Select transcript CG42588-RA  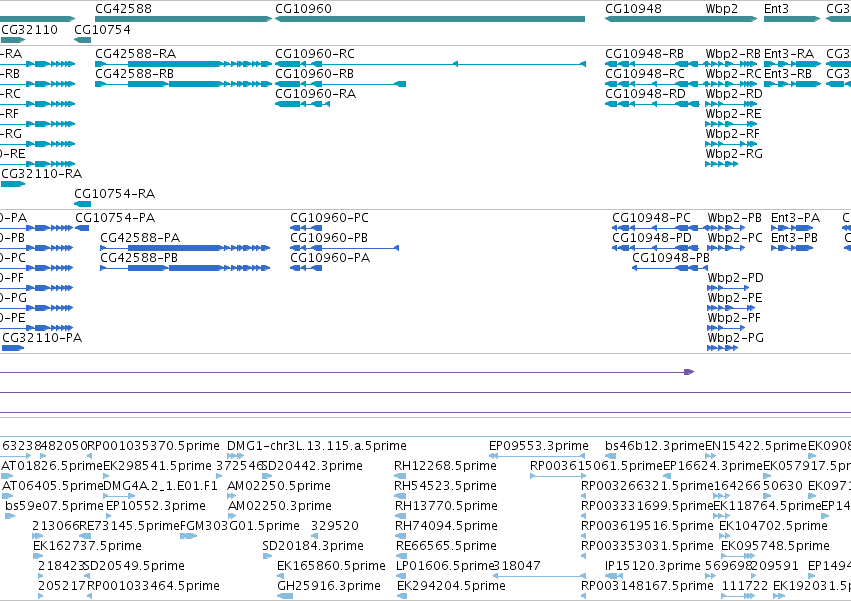(x=136, y=54)
